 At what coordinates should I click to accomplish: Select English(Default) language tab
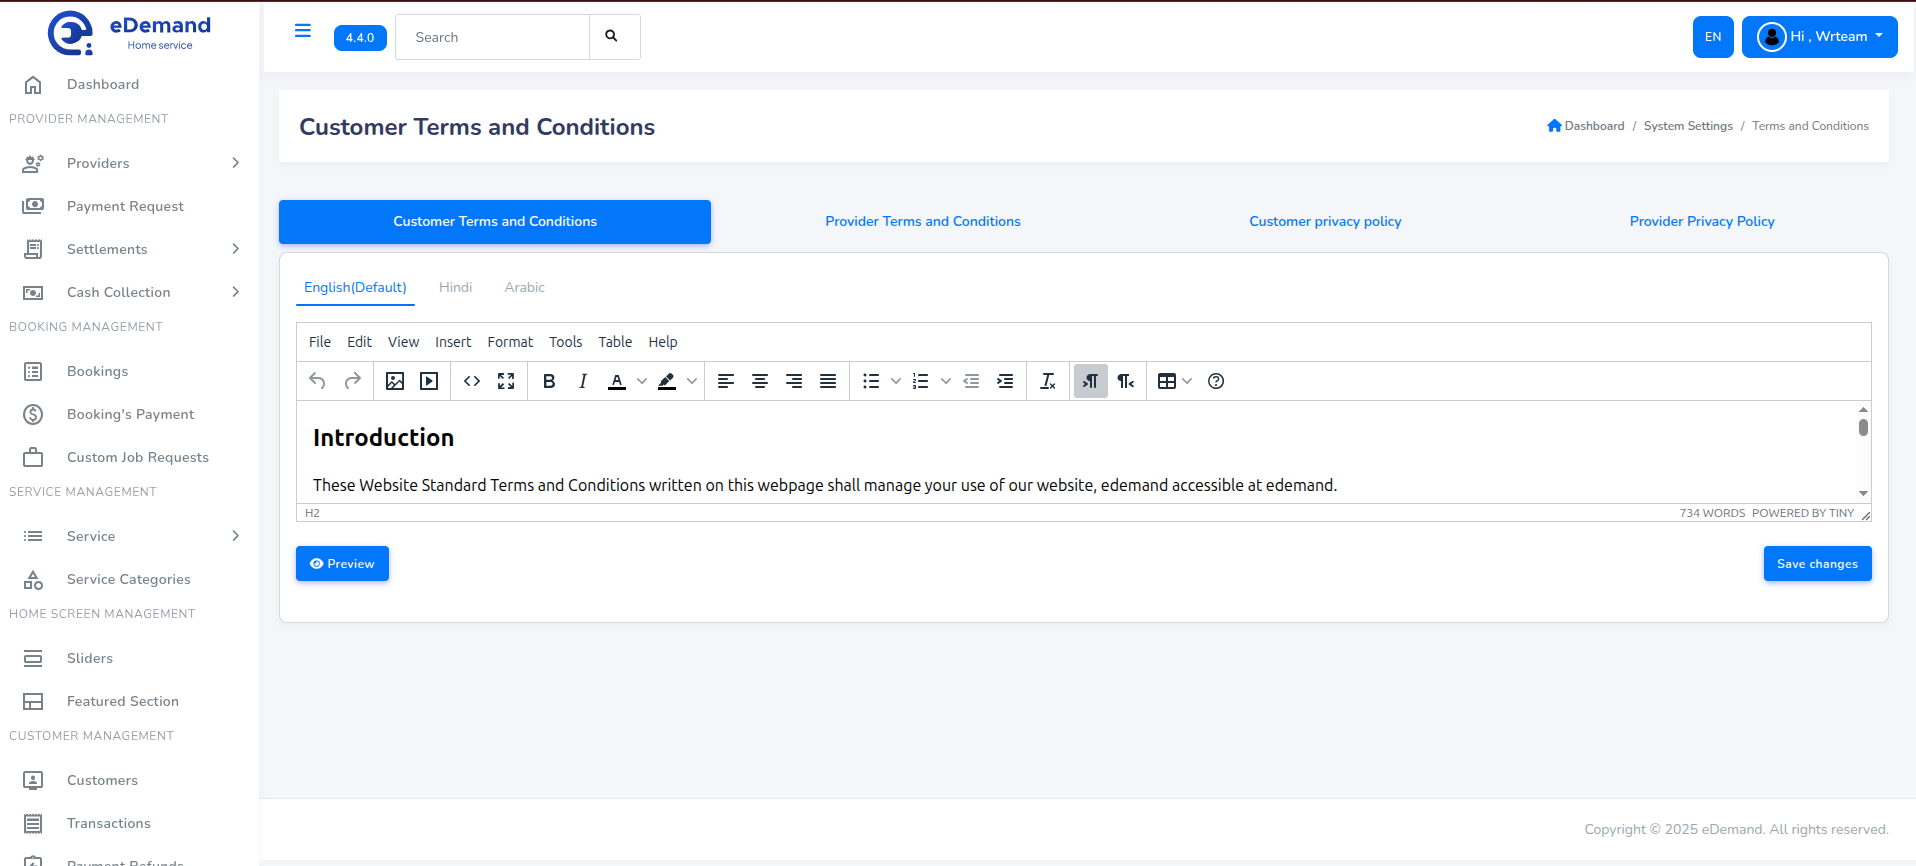coord(355,287)
